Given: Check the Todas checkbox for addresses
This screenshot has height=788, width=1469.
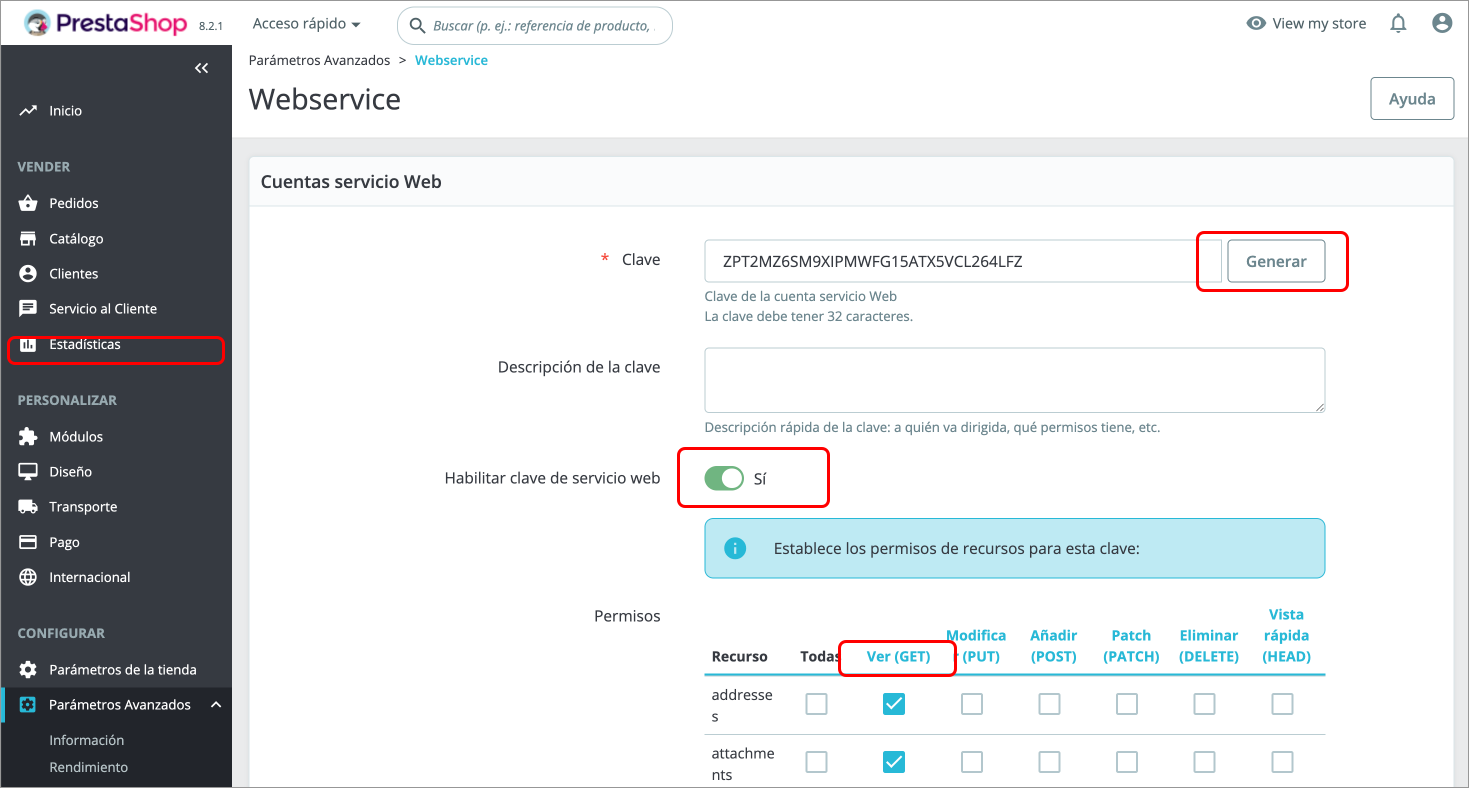Looking at the screenshot, I should point(816,704).
